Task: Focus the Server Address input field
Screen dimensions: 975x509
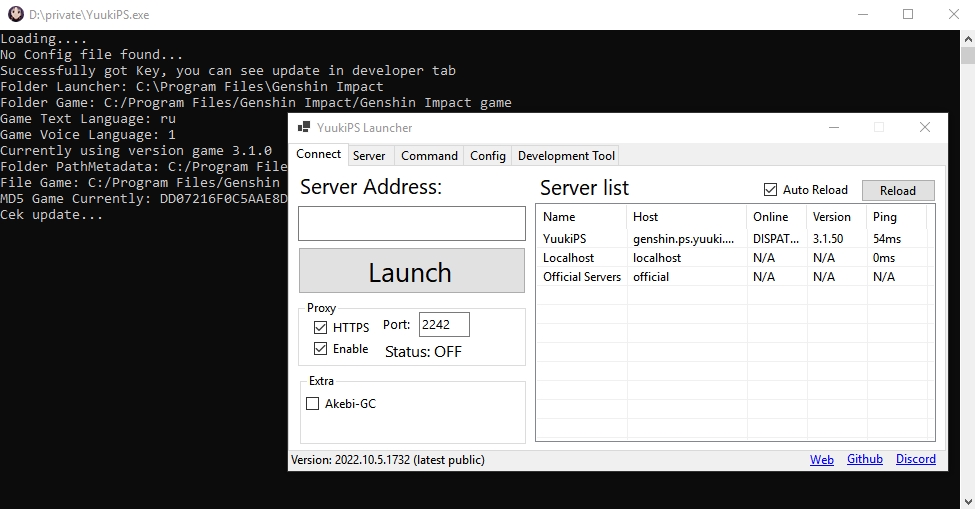Action: pos(412,224)
